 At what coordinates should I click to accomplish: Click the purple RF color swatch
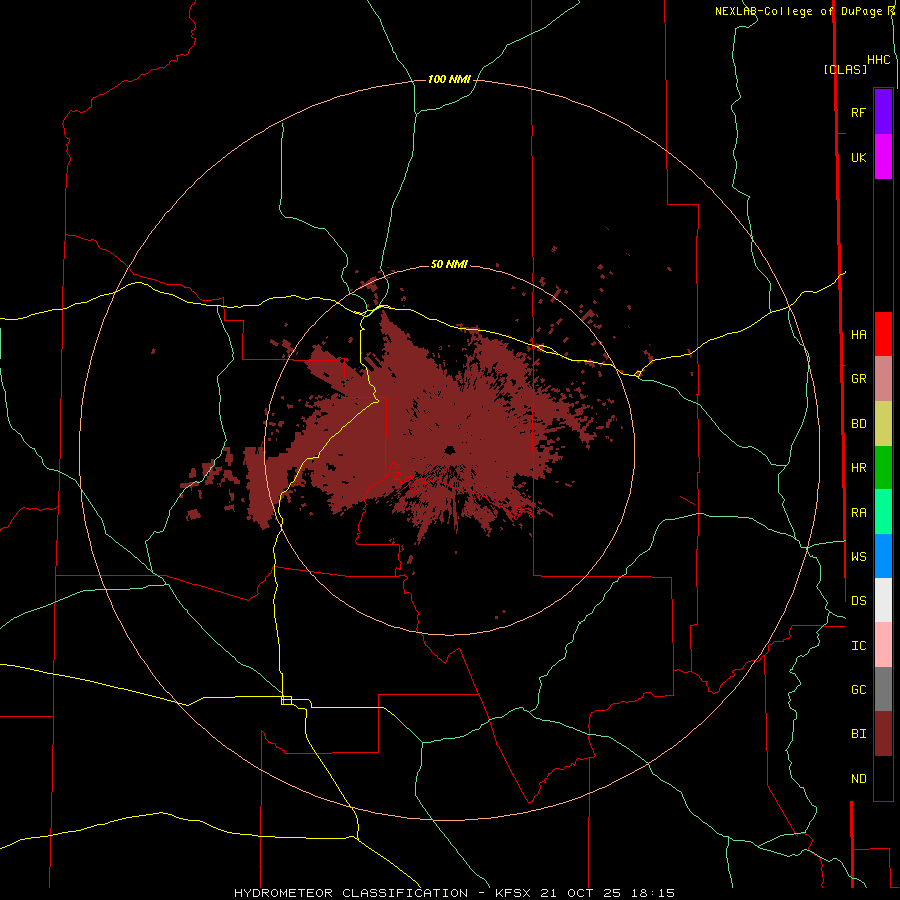coord(883,112)
